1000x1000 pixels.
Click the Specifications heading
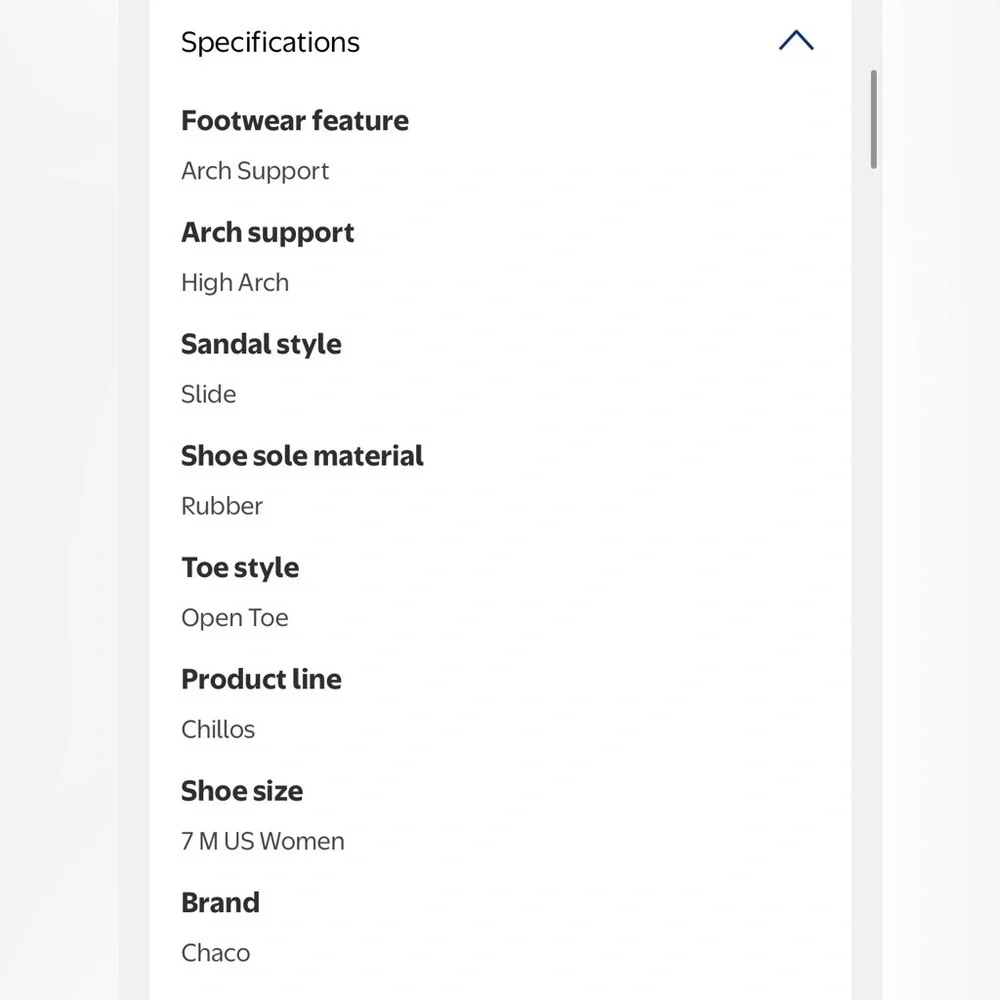tap(270, 42)
